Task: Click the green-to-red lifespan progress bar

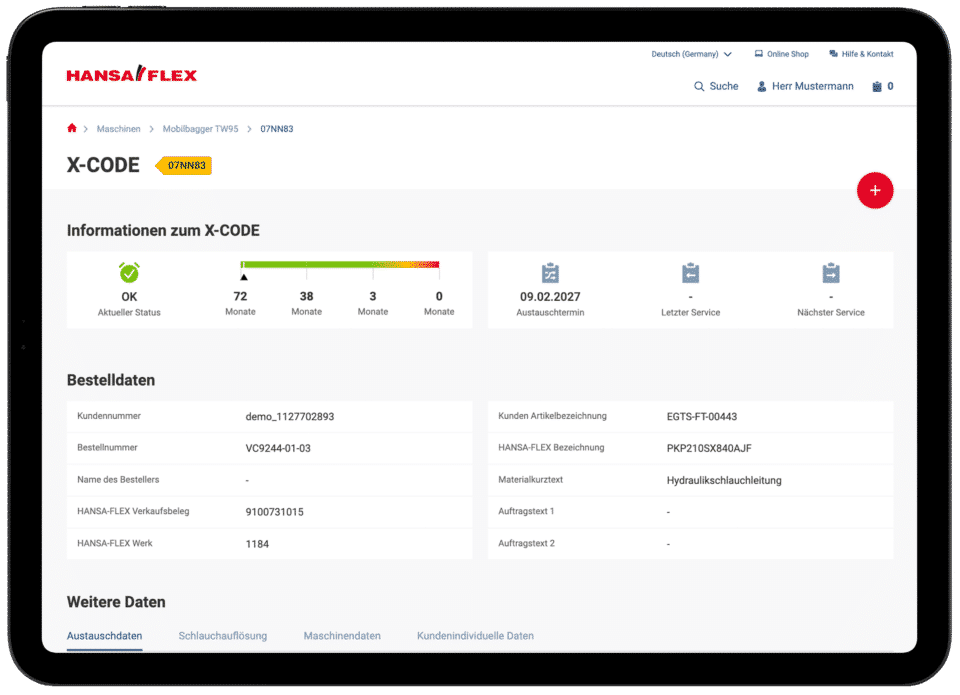Action: click(340, 264)
